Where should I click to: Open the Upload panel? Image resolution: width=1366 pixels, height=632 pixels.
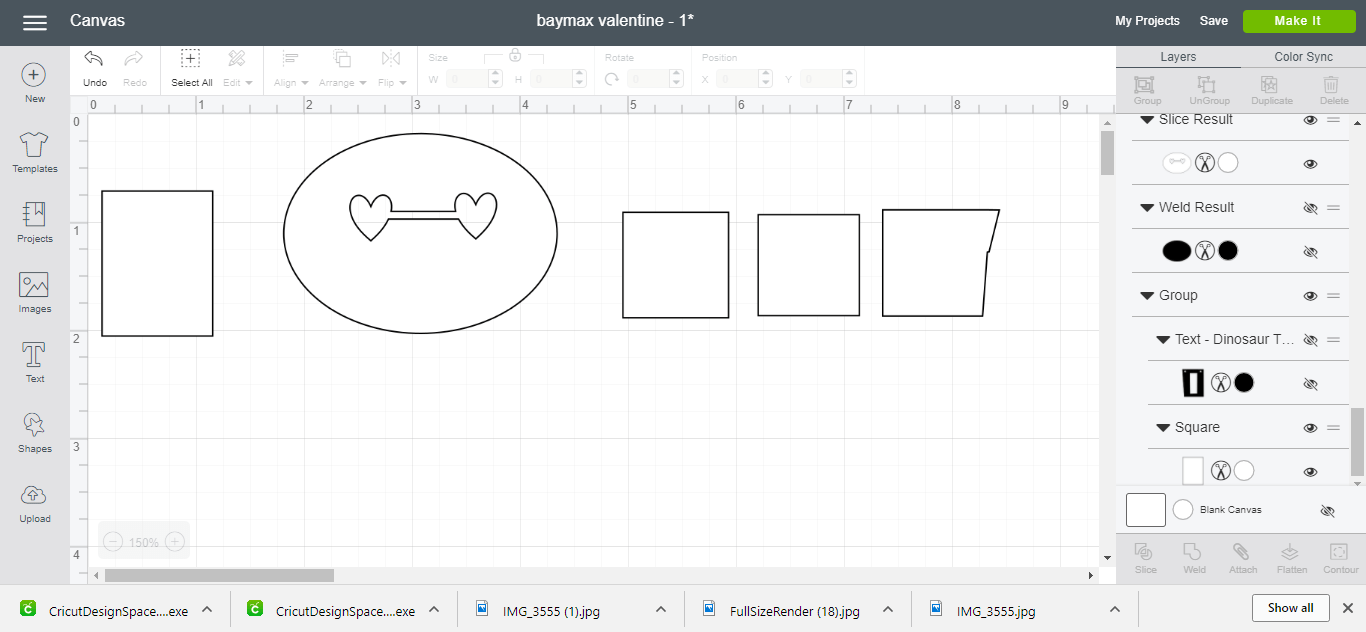pyautogui.click(x=34, y=503)
